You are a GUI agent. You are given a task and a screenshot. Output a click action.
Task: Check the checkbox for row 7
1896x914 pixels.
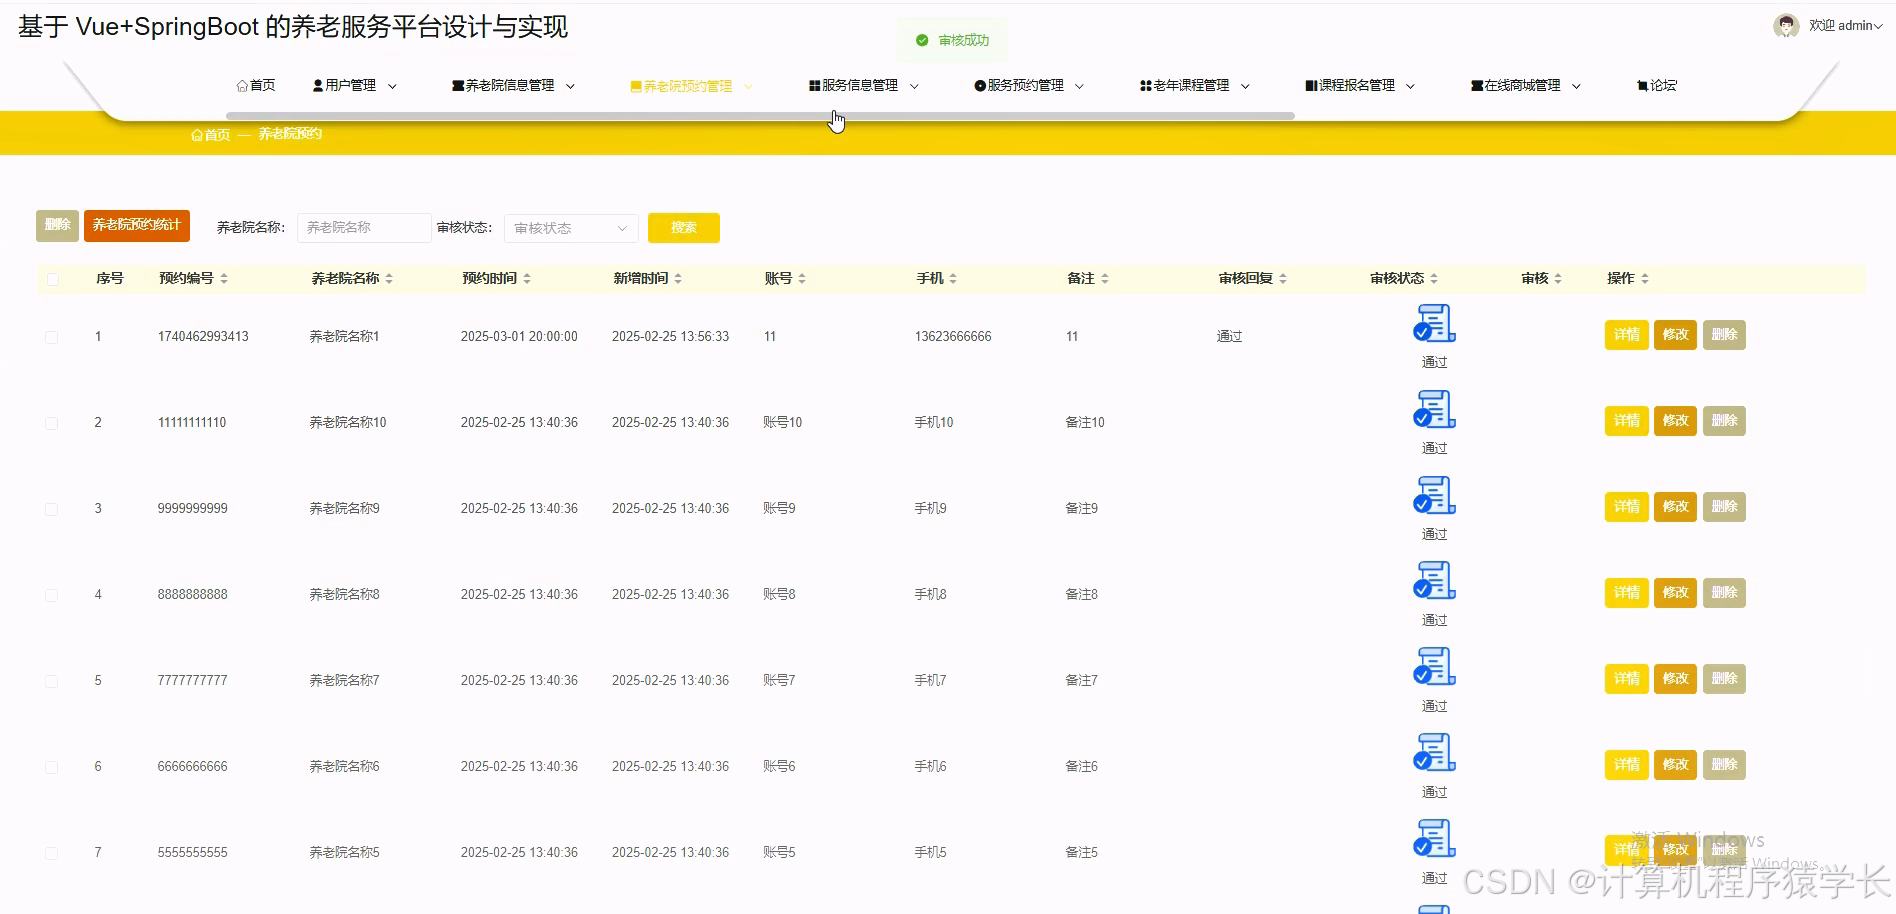click(51, 853)
